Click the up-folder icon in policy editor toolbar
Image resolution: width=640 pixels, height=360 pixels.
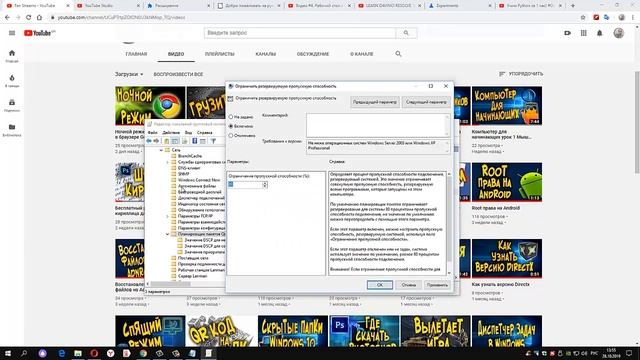[x=167, y=141]
